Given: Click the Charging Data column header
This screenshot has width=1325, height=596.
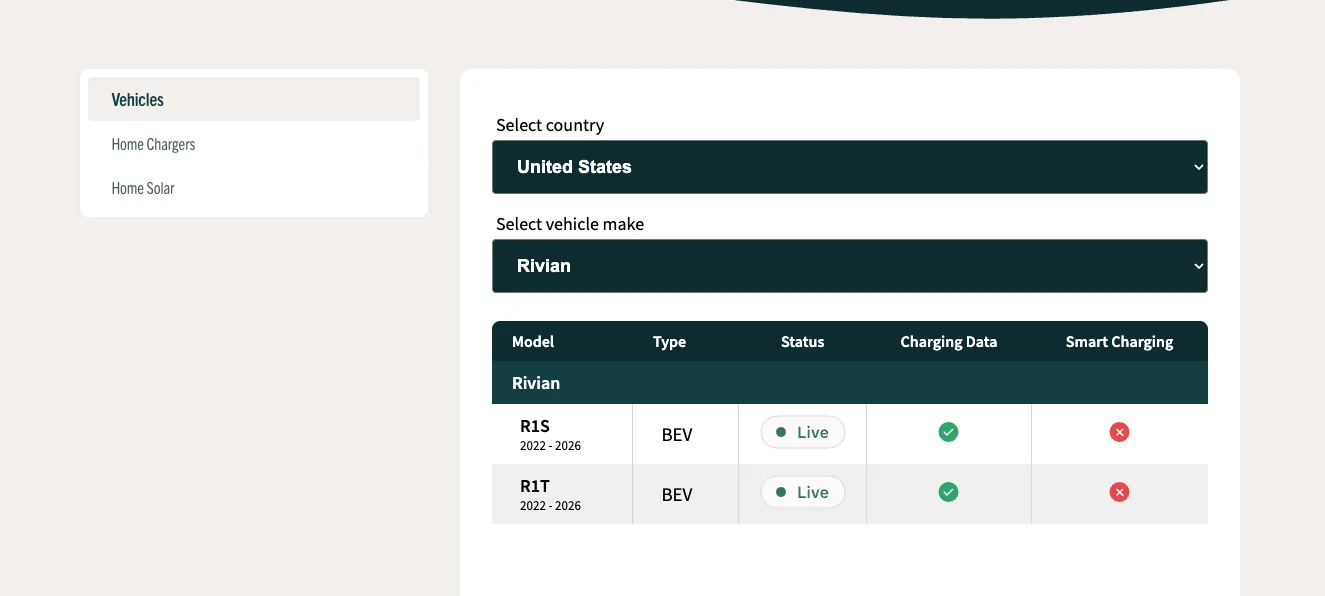Looking at the screenshot, I should (x=949, y=342).
